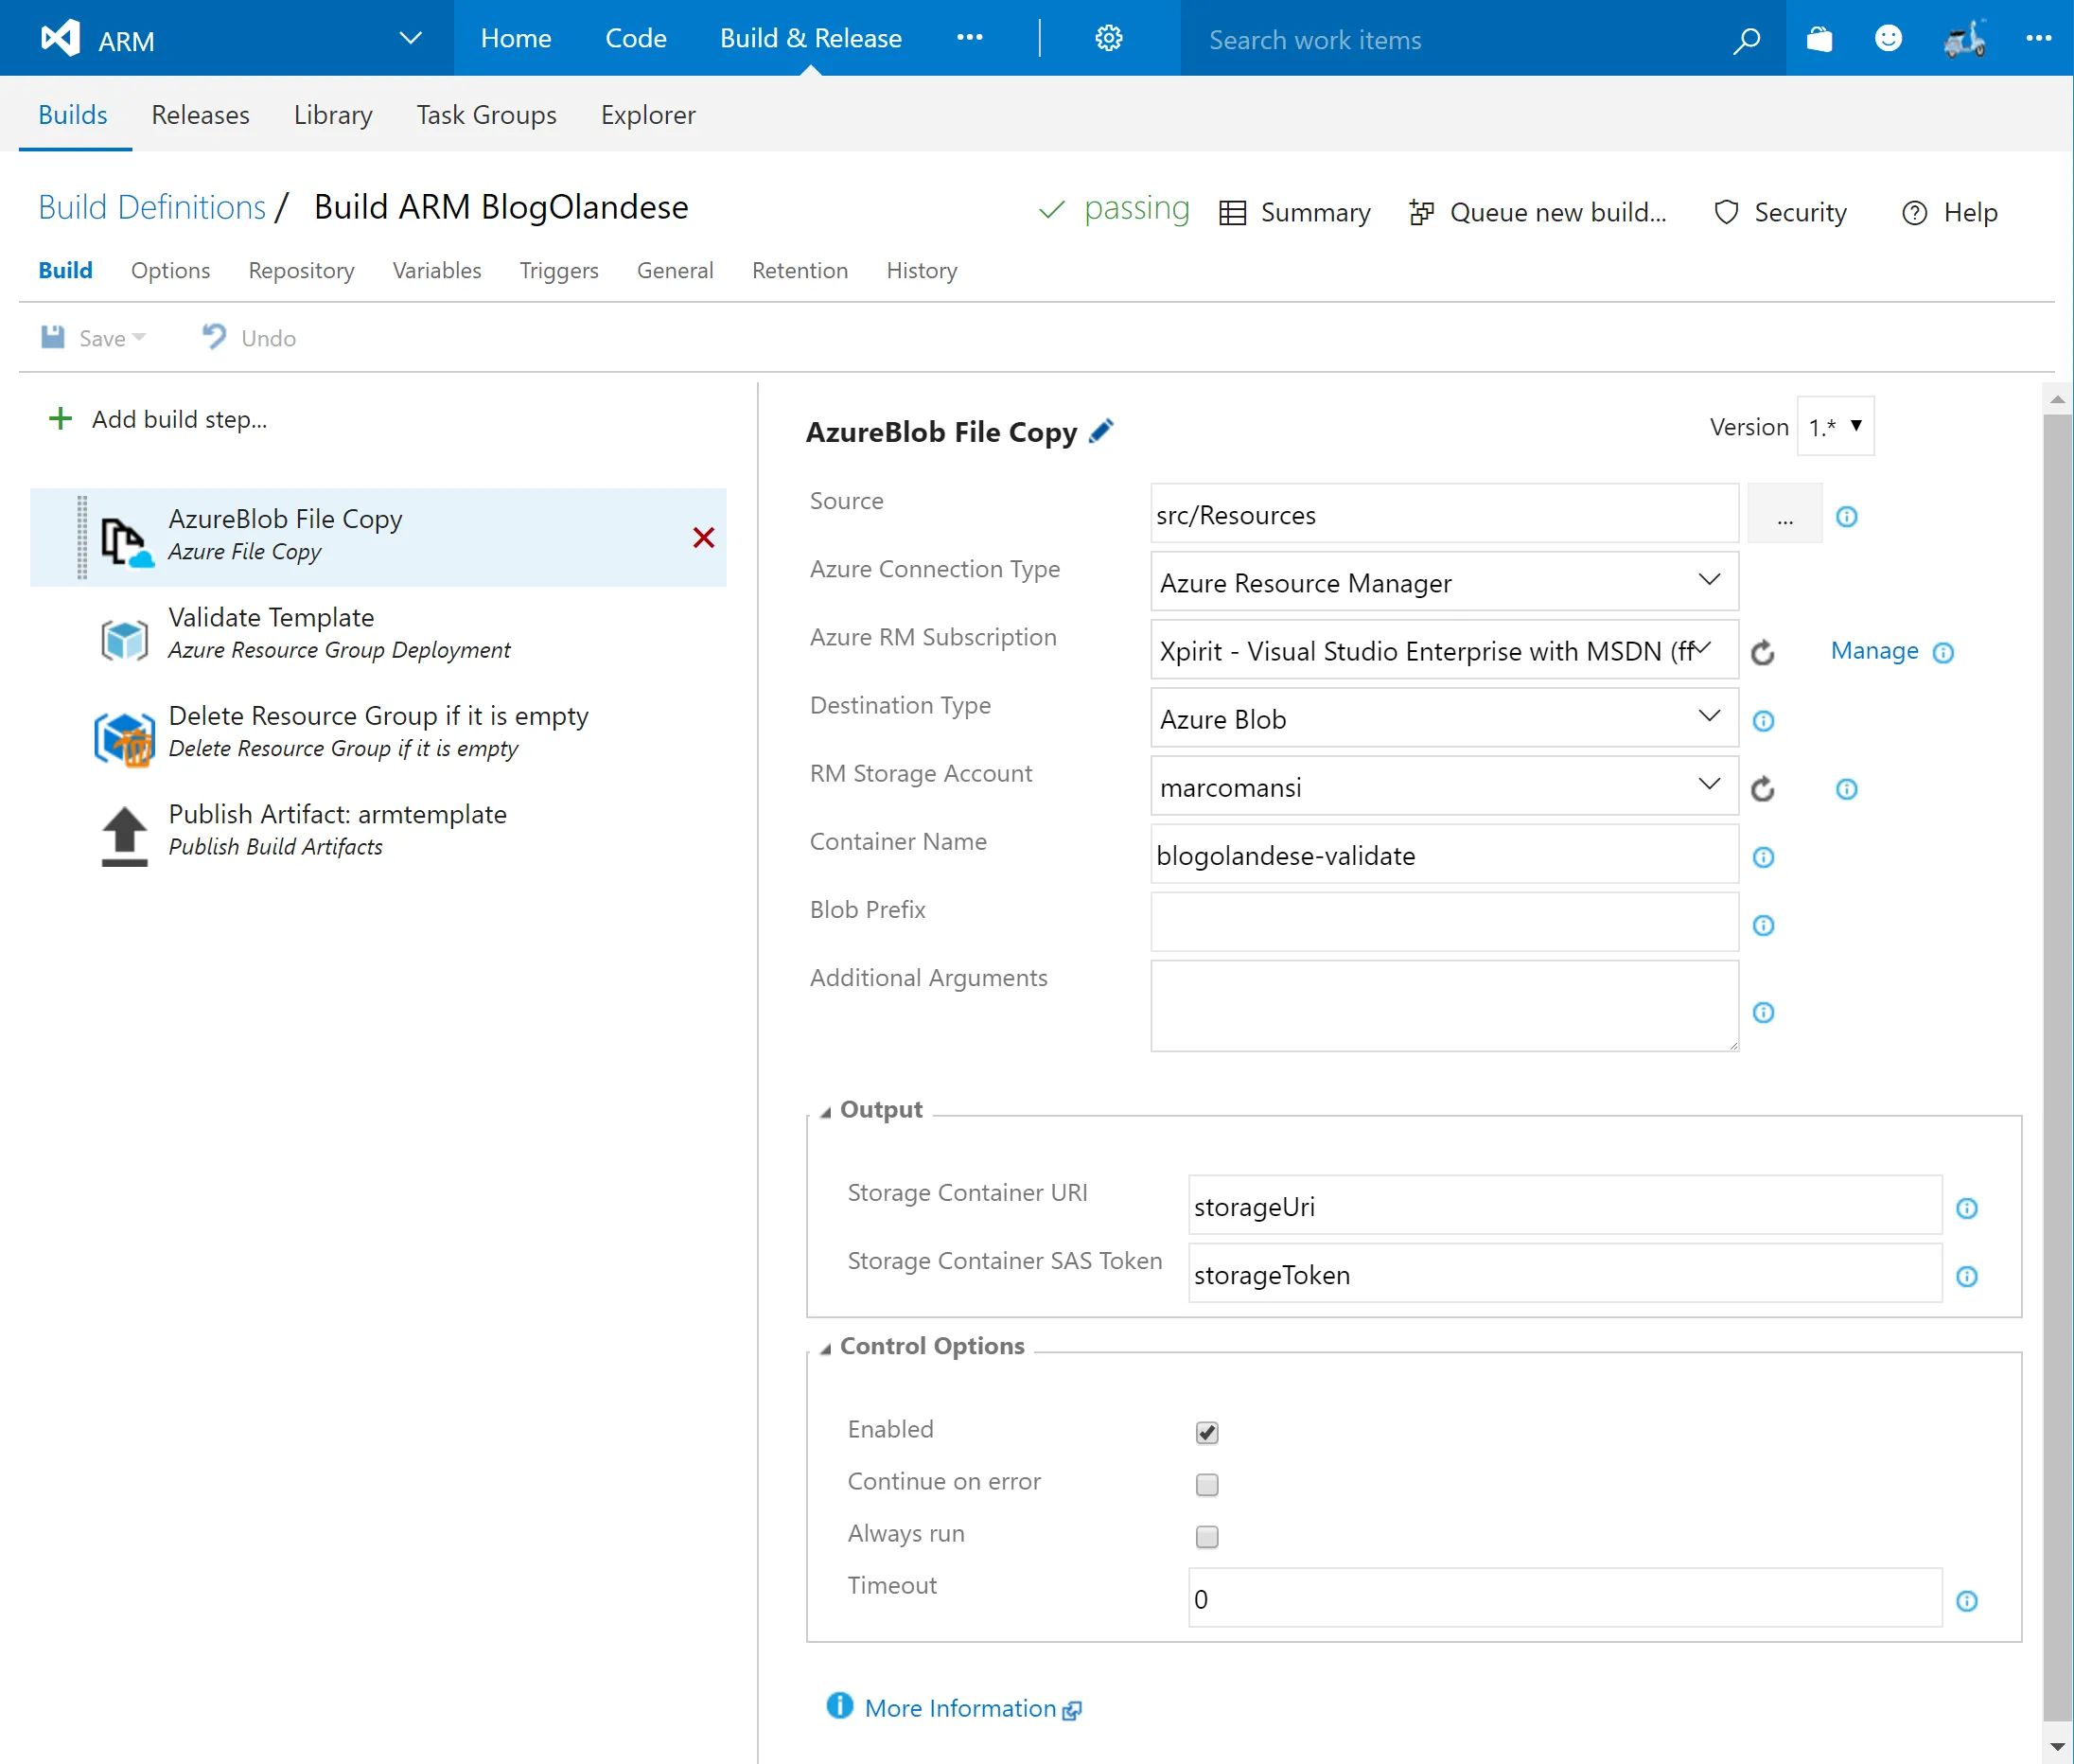This screenshot has height=1764, width=2074.
Task: Click the Manage subscription link
Action: click(1873, 651)
